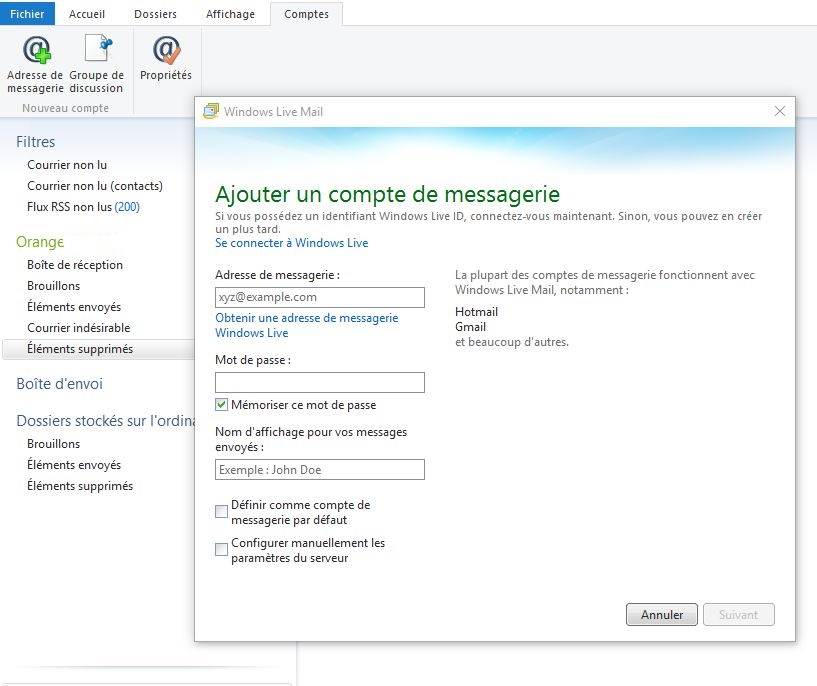Viewport: 817px width, 686px height.
Task: Open Éléments supprimés under Dossiers stockés
Action: pos(80,485)
